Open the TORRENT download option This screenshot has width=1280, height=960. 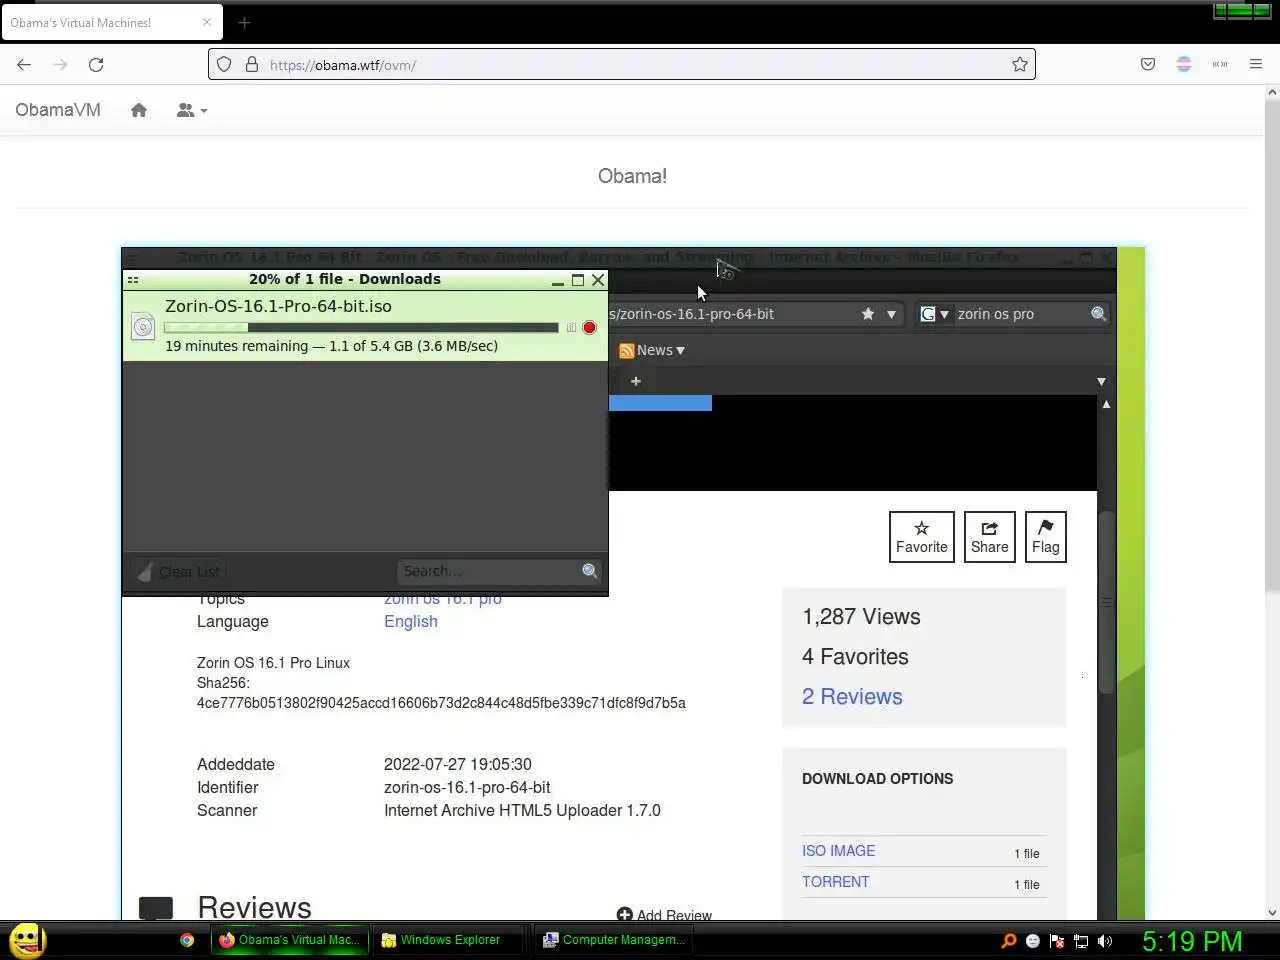[836, 882]
